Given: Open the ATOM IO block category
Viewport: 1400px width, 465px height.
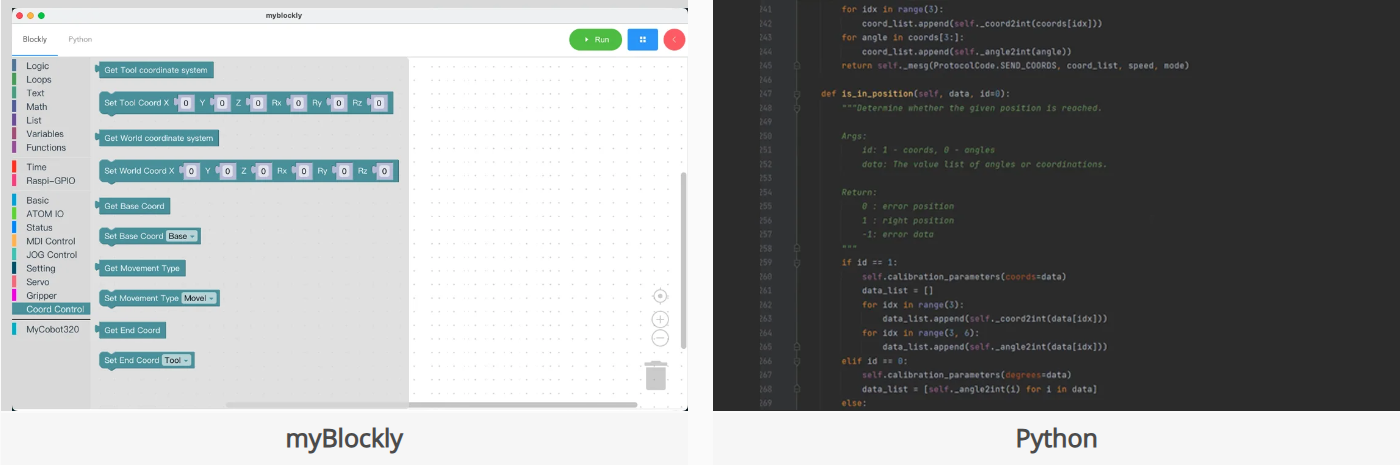Looking at the screenshot, I should tap(45, 214).
